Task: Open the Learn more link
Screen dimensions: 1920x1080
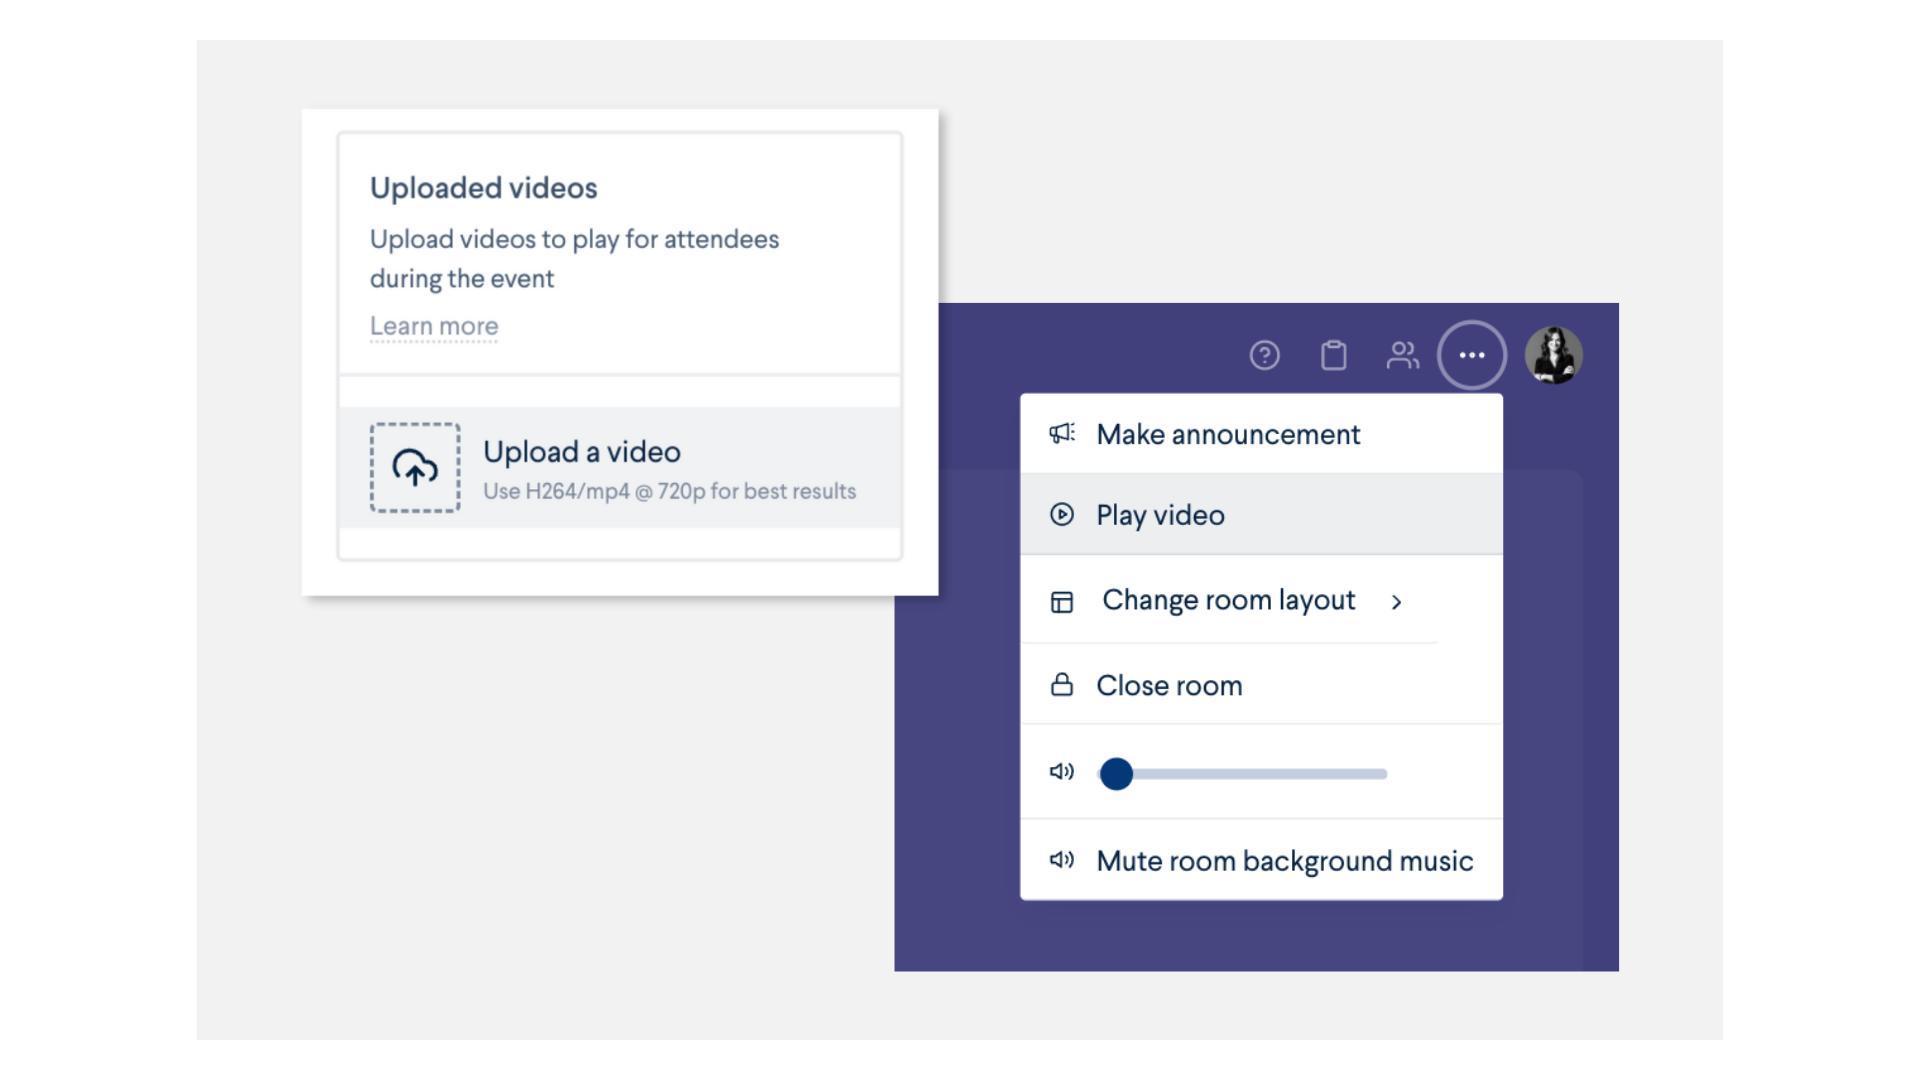Action: click(434, 326)
